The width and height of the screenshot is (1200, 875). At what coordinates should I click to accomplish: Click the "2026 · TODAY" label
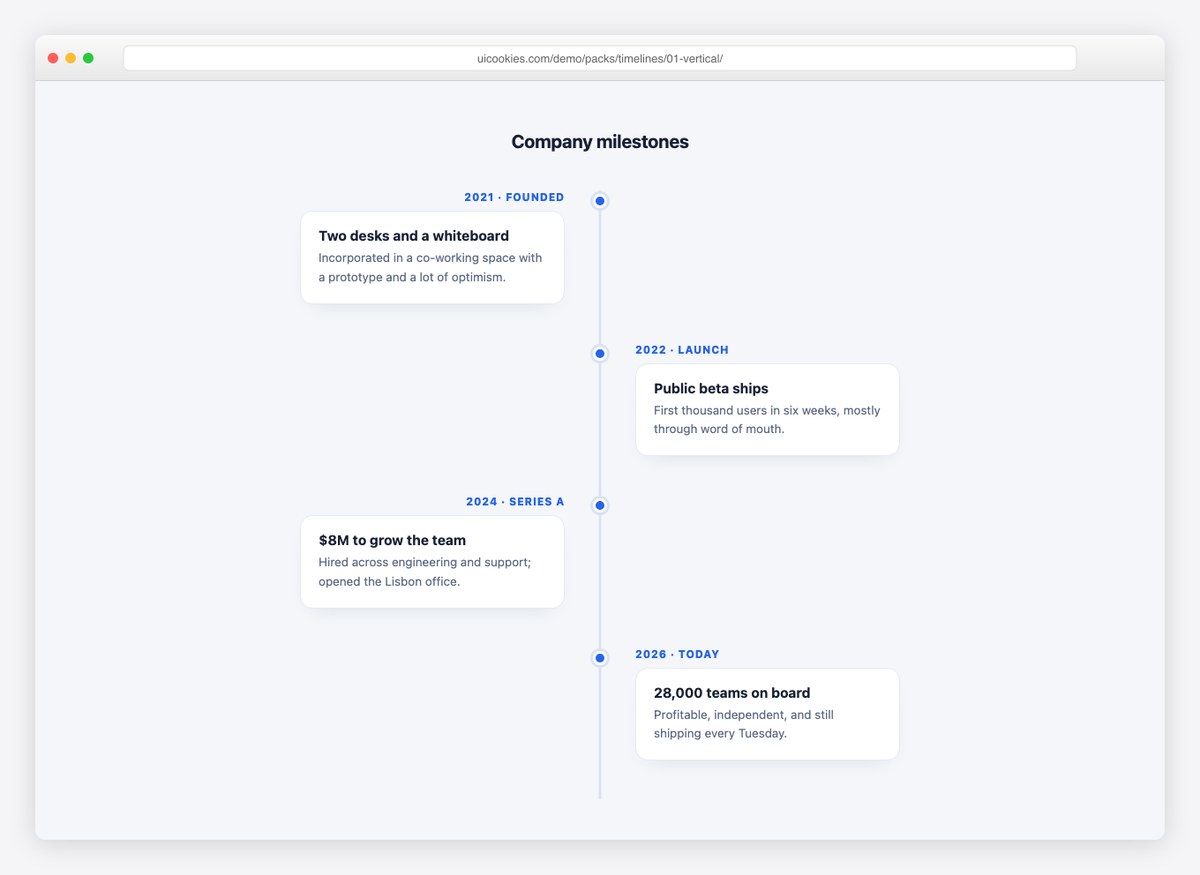pyautogui.click(x=677, y=654)
